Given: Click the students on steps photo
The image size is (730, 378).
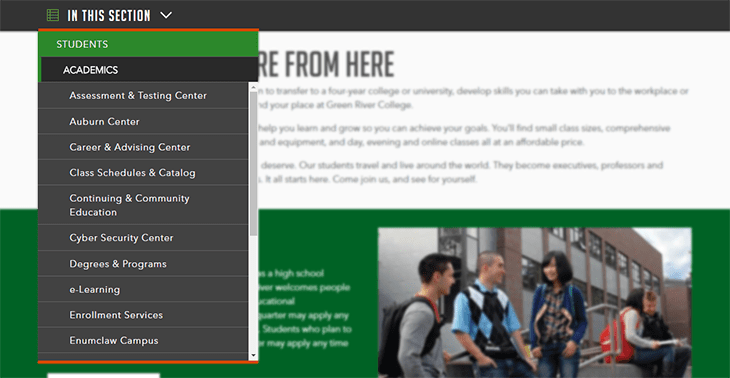Looking at the screenshot, I should tap(534, 303).
